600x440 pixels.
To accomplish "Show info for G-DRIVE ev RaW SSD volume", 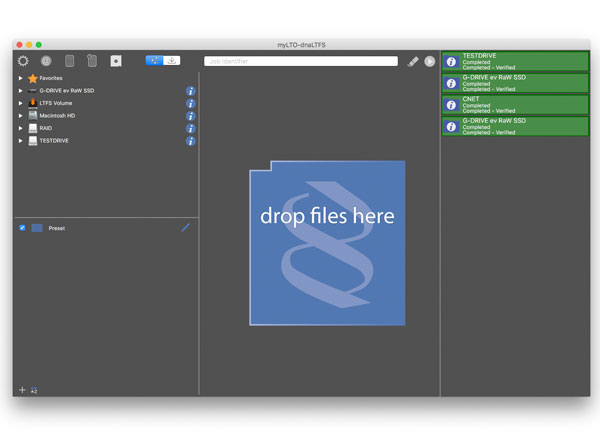I will pos(191,91).
